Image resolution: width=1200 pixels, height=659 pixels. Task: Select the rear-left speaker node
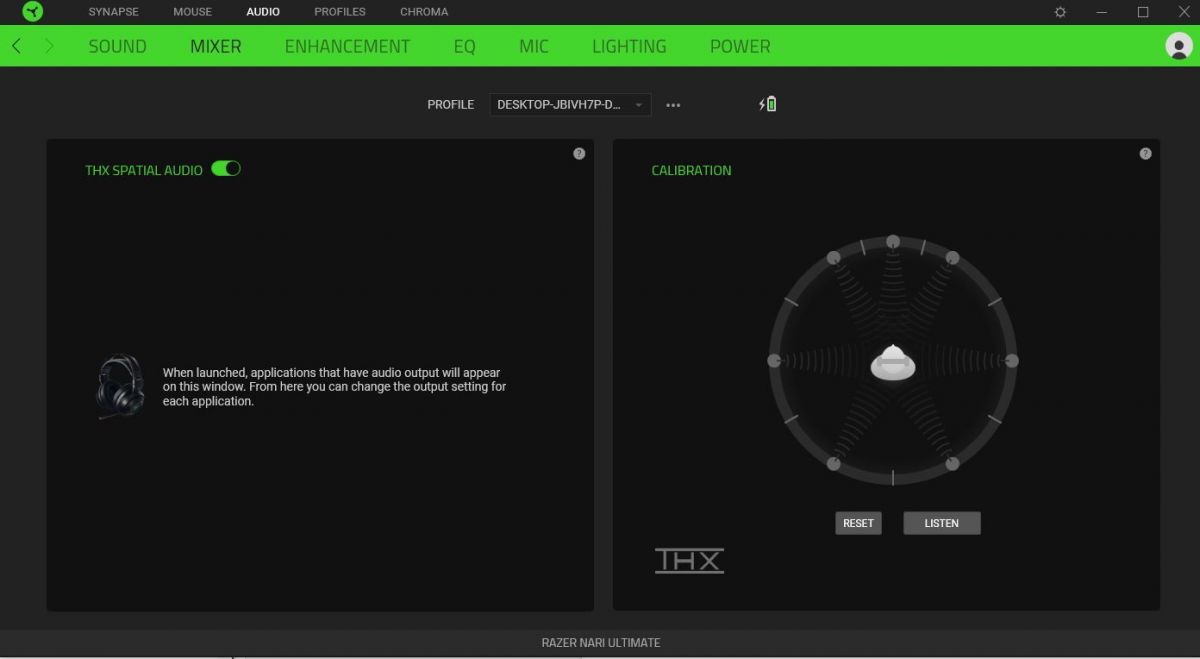click(834, 463)
